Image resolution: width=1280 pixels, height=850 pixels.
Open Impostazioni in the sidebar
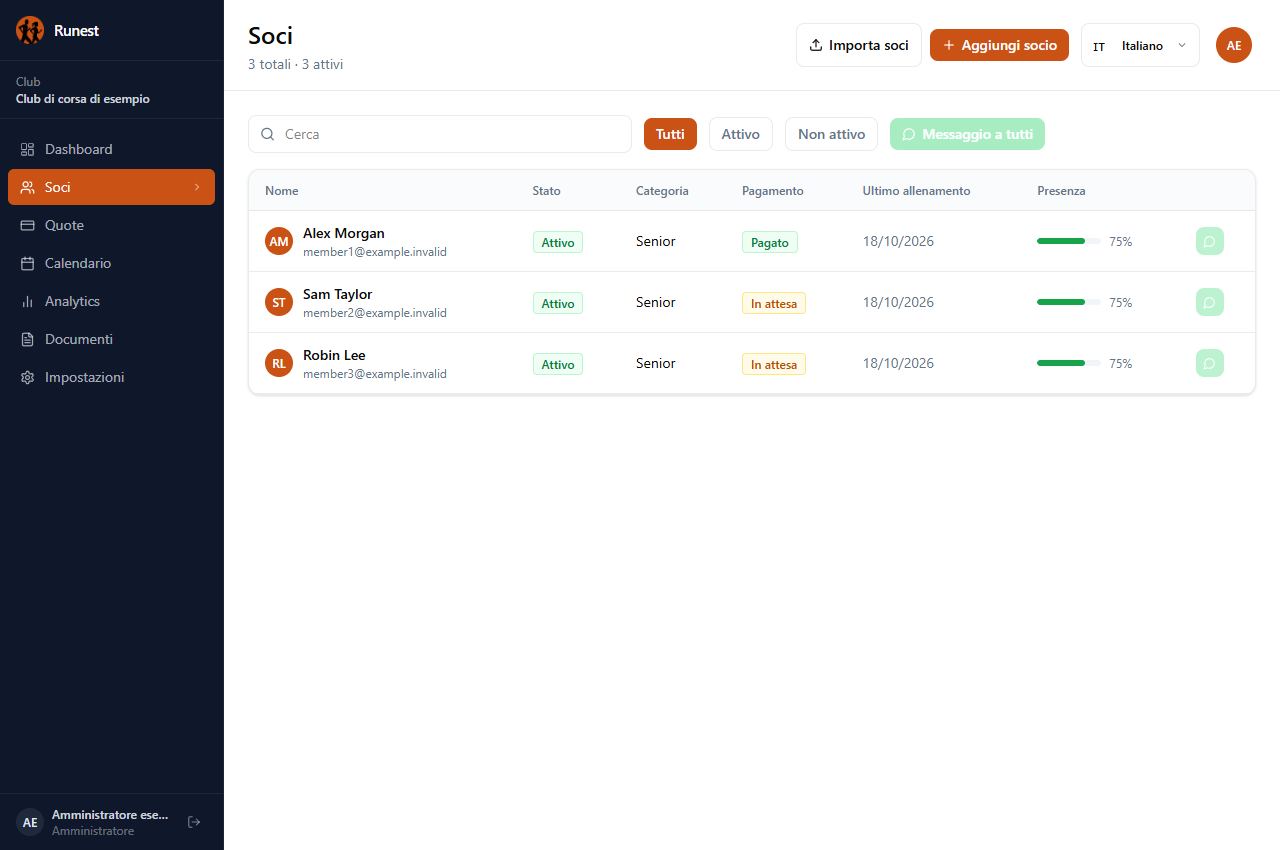111,377
